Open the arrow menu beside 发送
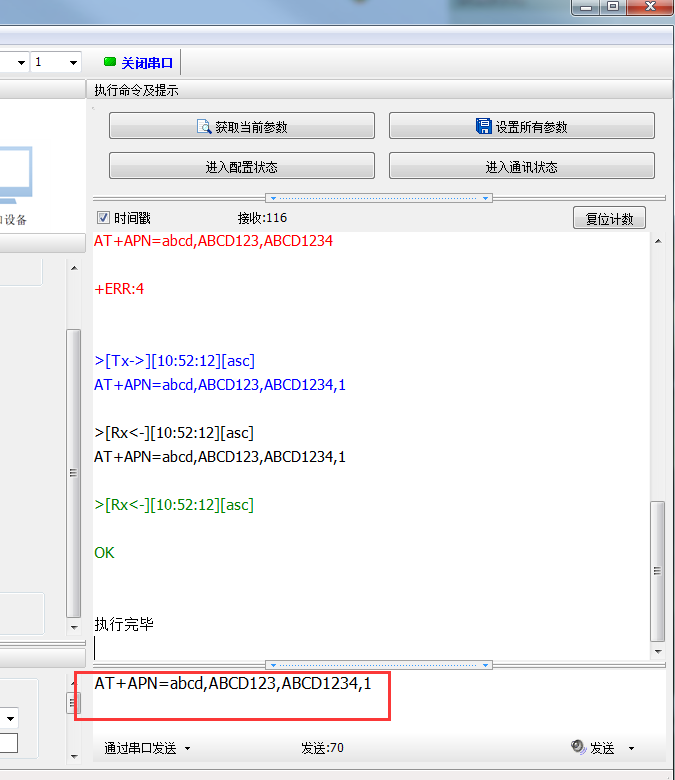Viewport: 675px width, 780px height. (x=631, y=748)
